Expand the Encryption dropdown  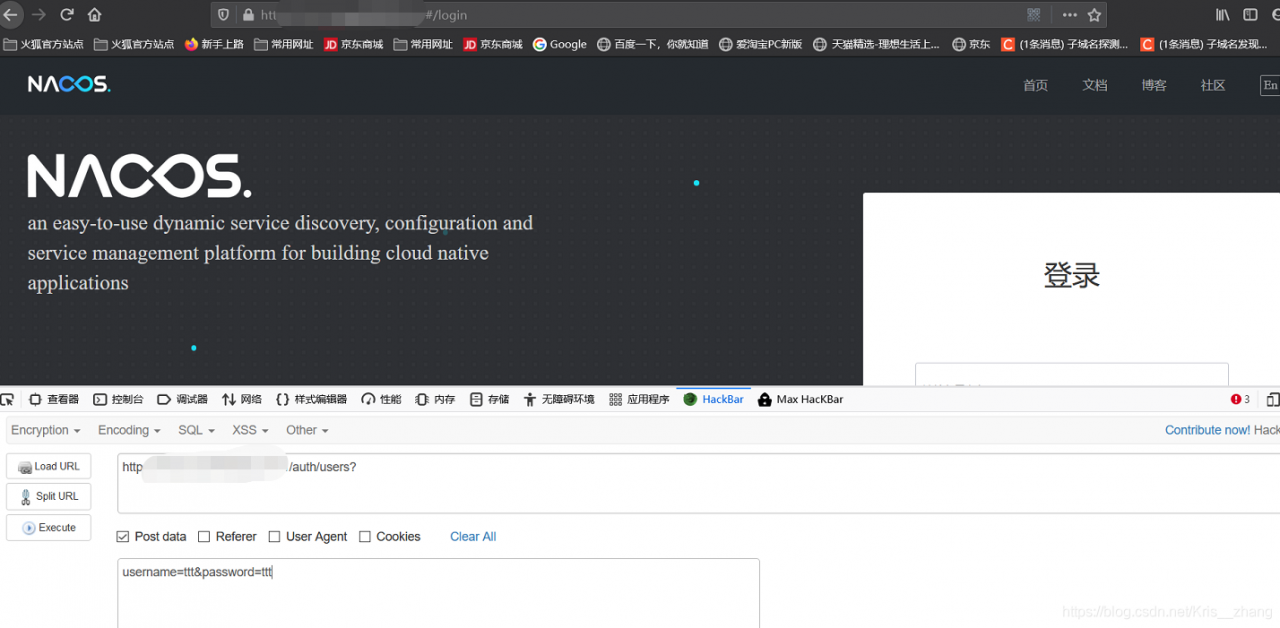pos(46,430)
